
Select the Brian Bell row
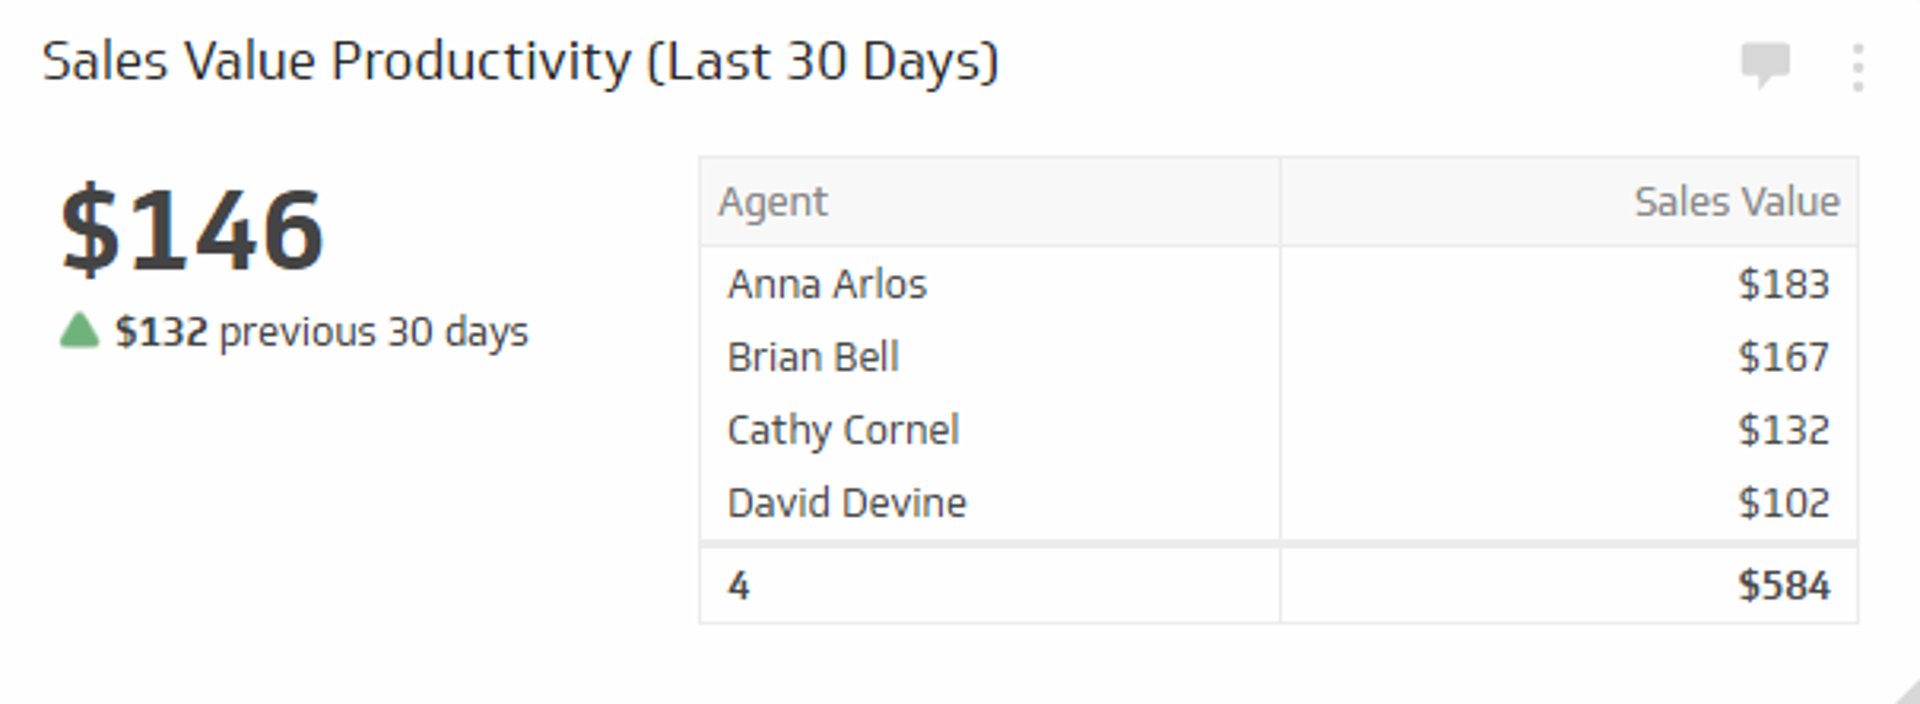pyautogui.click(x=813, y=357)
